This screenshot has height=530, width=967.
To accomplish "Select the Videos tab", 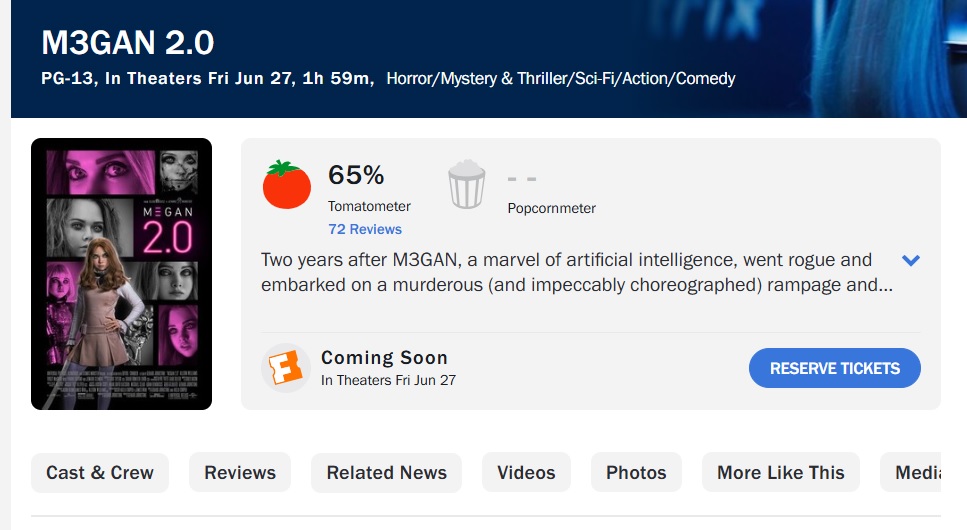I will pyautogui.click(x=526, y=473).
